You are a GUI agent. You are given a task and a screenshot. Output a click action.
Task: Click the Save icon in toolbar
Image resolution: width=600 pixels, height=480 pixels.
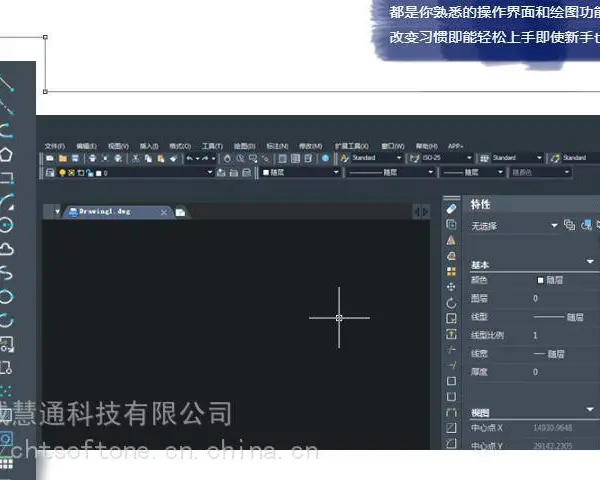click(75, 158)
